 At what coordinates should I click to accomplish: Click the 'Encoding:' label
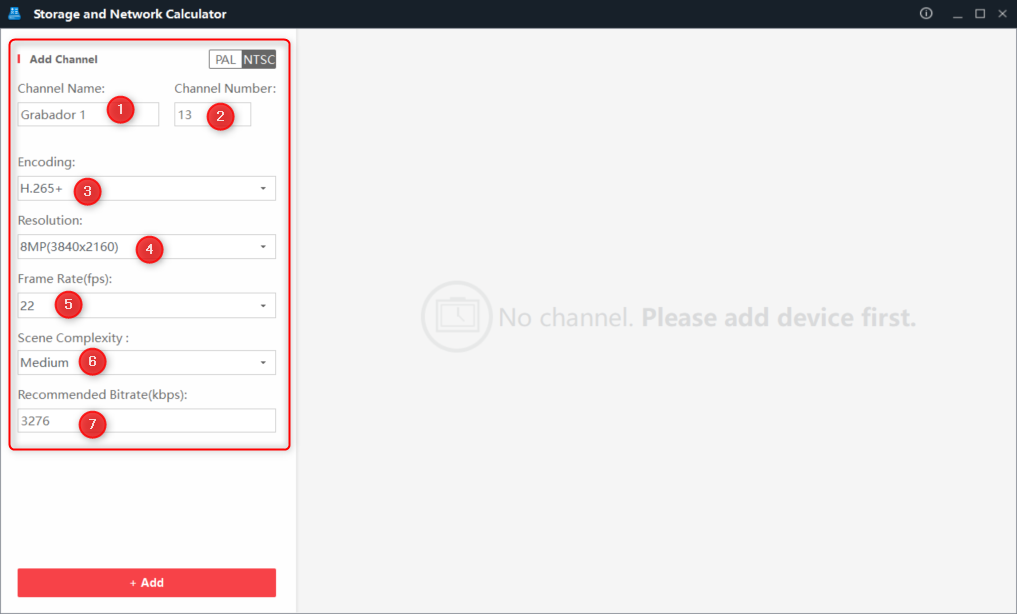[x=46, y=162]
